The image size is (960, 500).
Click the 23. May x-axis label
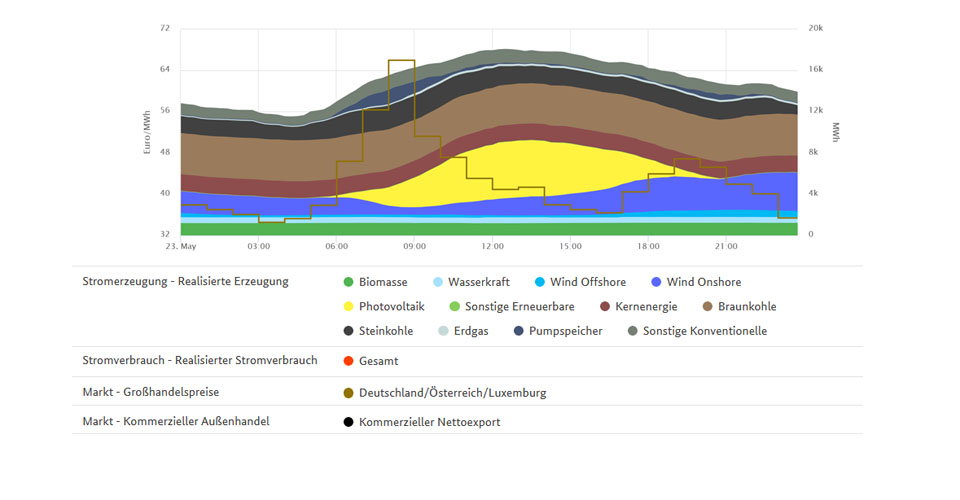(x=181, y=247)
